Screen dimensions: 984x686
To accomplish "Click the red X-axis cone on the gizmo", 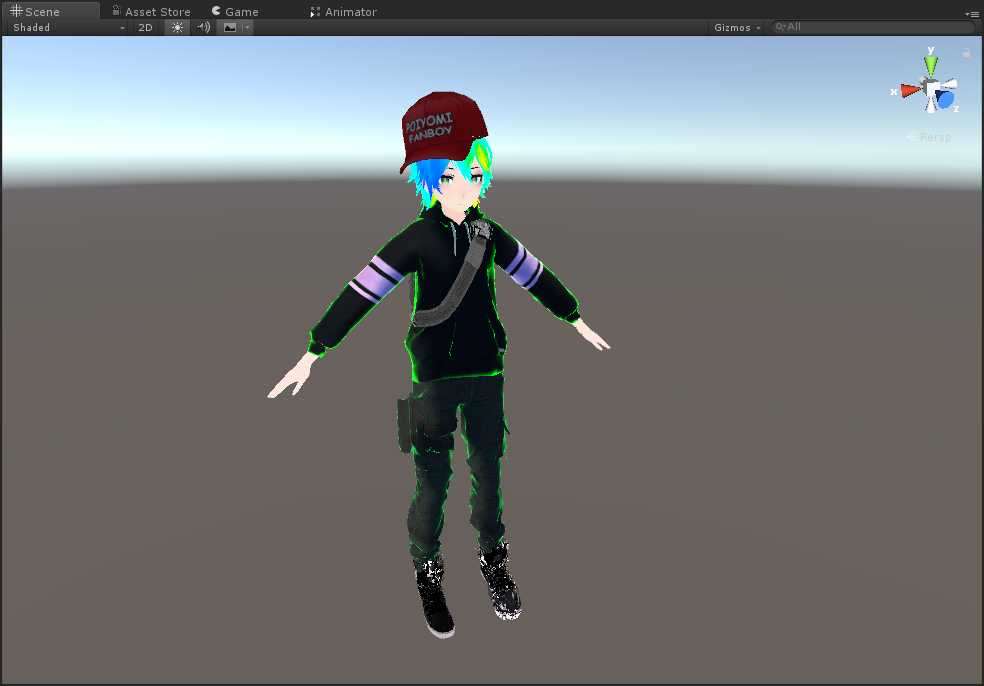I will click(x=910, y=90).
